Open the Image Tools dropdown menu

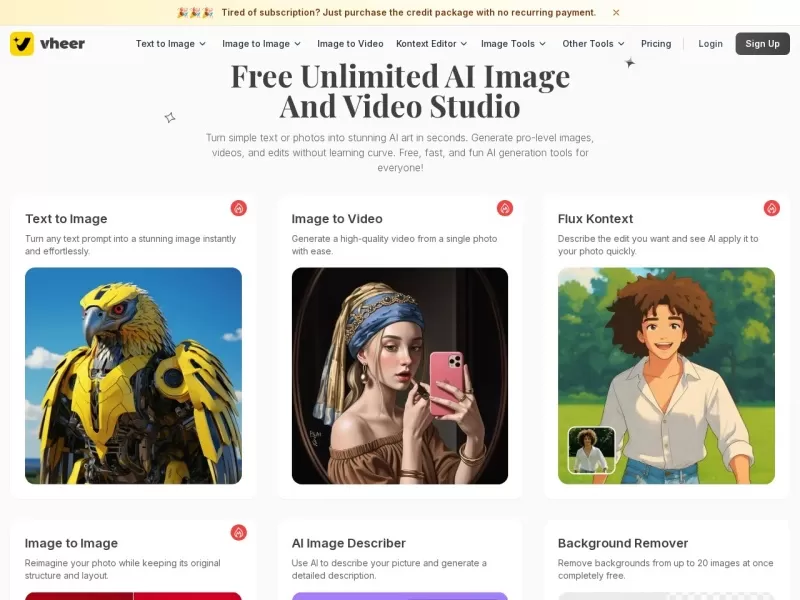tap(513, 44)
